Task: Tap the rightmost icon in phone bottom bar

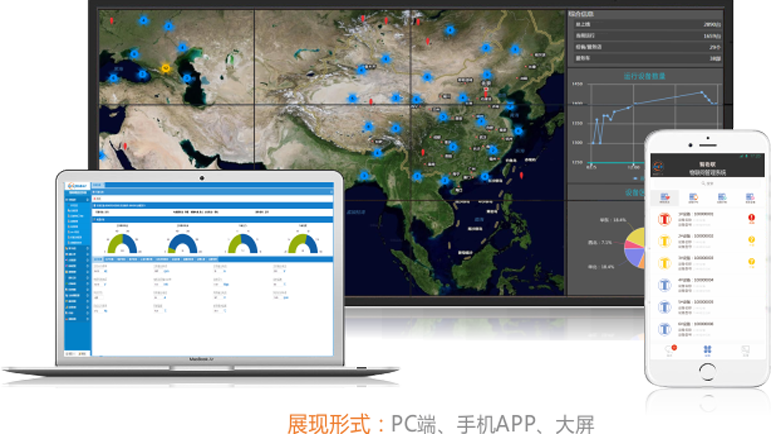Action: (x=744, y=349)
